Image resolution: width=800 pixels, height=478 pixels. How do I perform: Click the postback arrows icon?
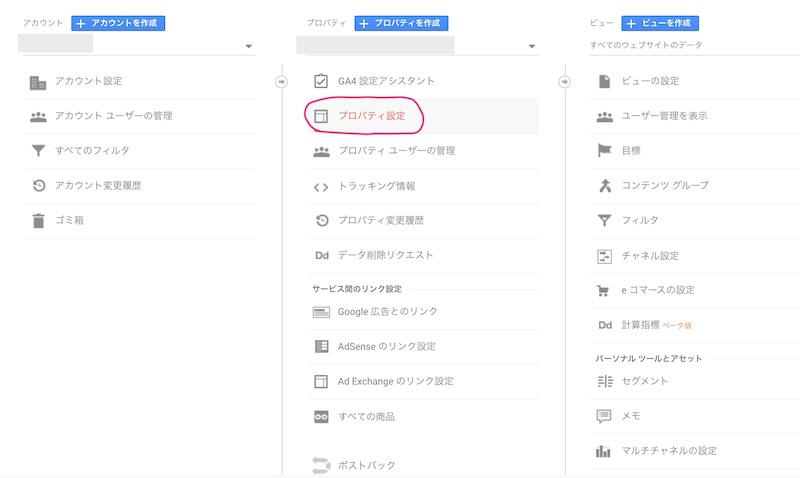321,465
